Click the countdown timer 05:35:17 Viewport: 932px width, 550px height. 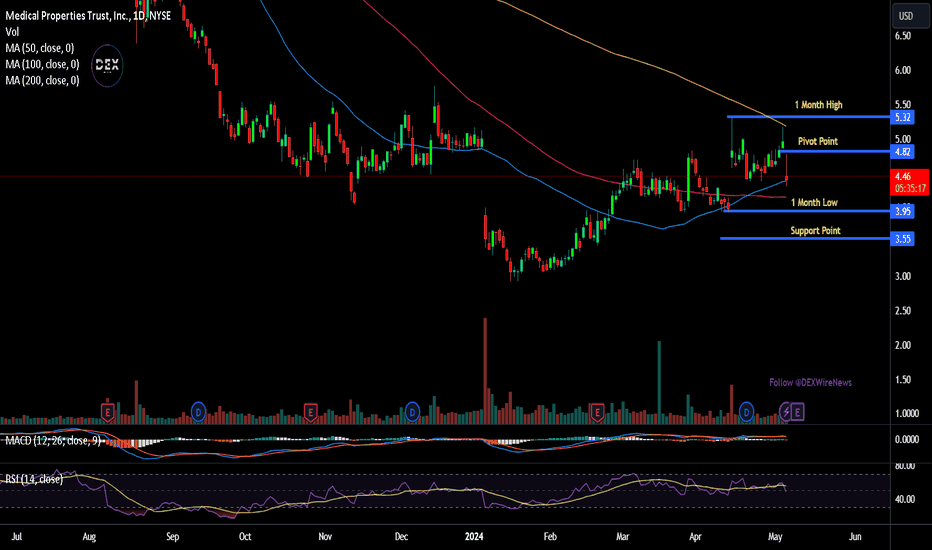tap(910, 188)
